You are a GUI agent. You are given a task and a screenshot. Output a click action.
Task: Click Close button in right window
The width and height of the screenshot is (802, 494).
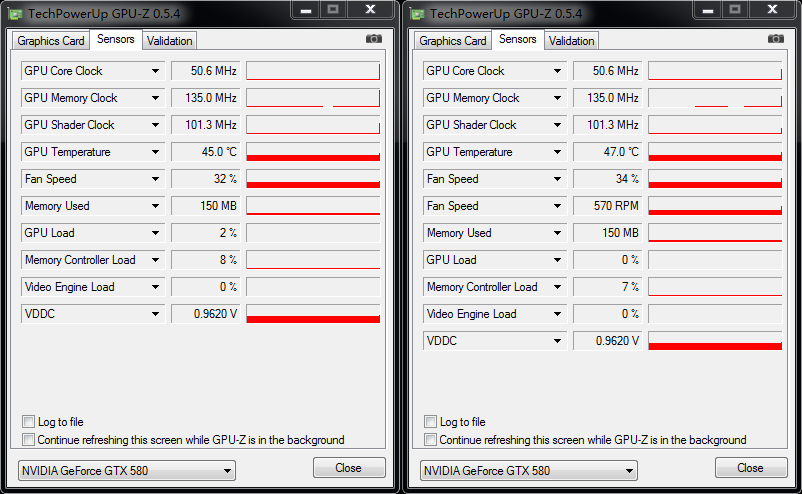pyautogui.click(x=751, y=468)
